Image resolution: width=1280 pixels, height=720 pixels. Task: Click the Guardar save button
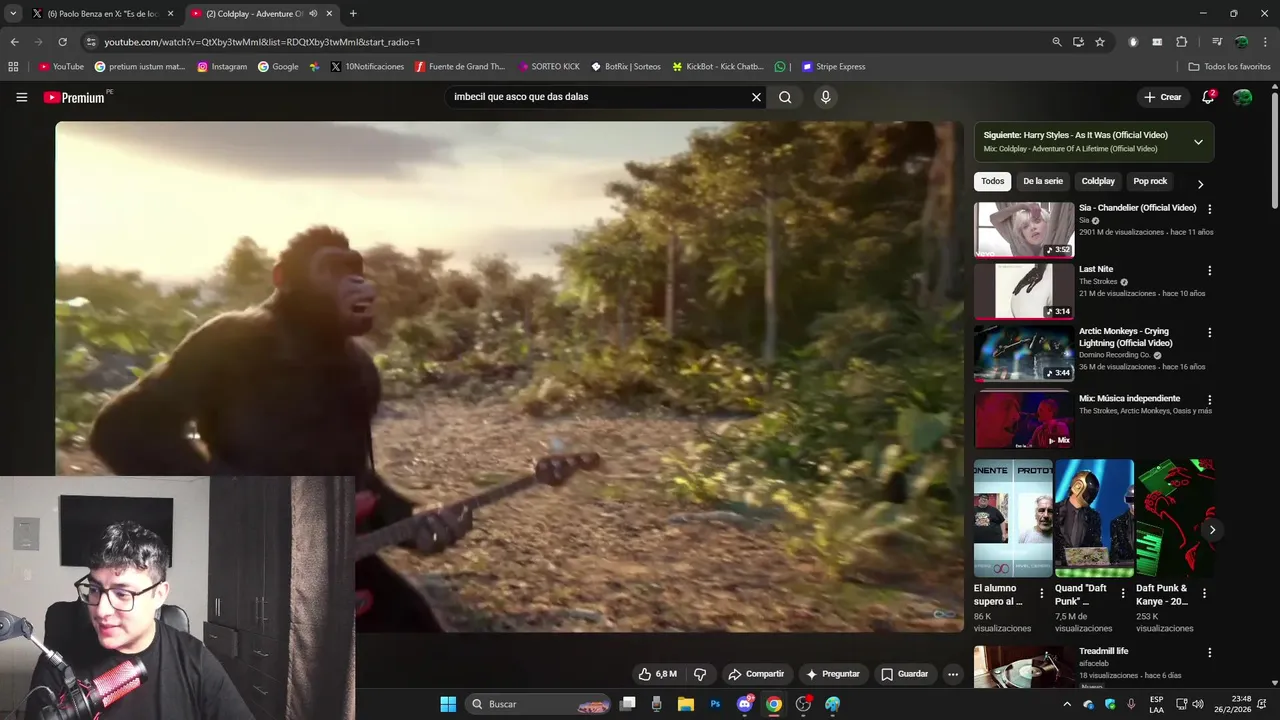(904, 674)
